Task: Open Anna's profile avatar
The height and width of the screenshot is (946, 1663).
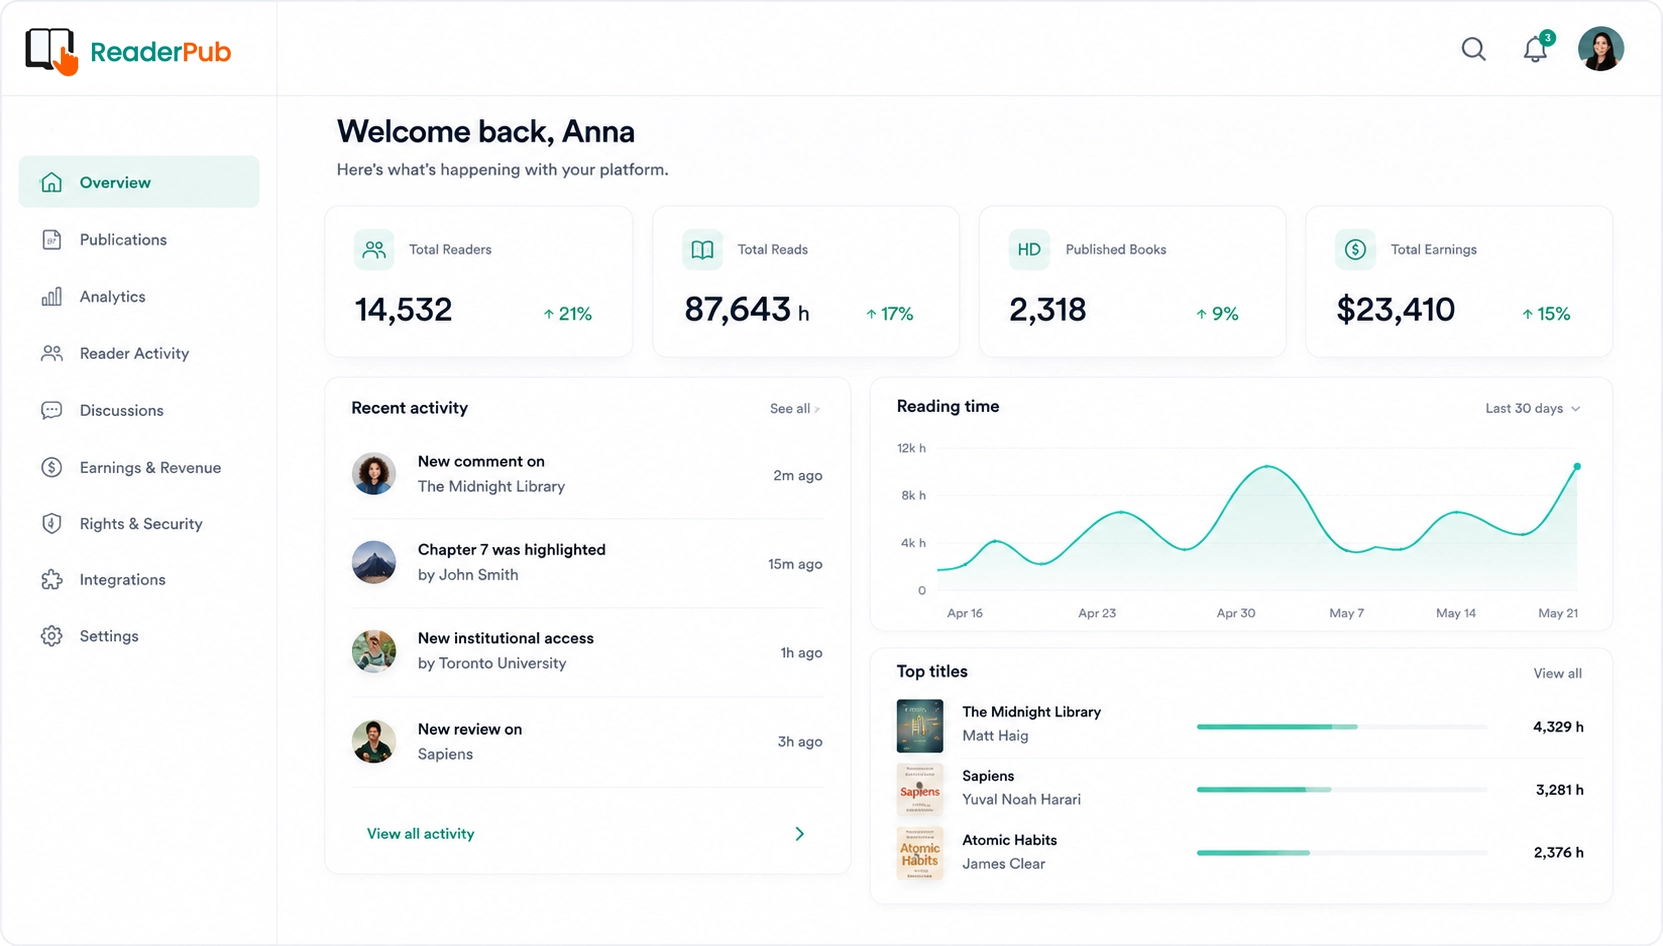Action: (x=1600, y=49)
